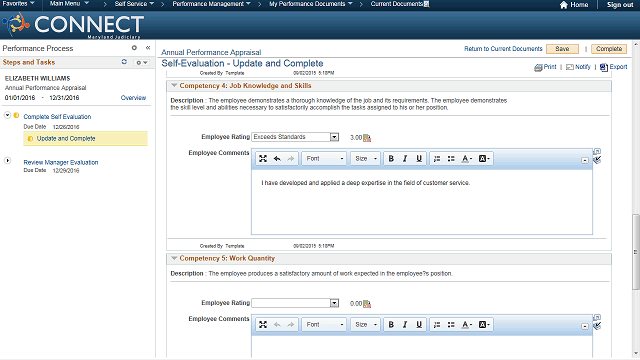Open rating description icon beside 3.00
Viewport: 640px width, 360px height.
coord(367,138)
